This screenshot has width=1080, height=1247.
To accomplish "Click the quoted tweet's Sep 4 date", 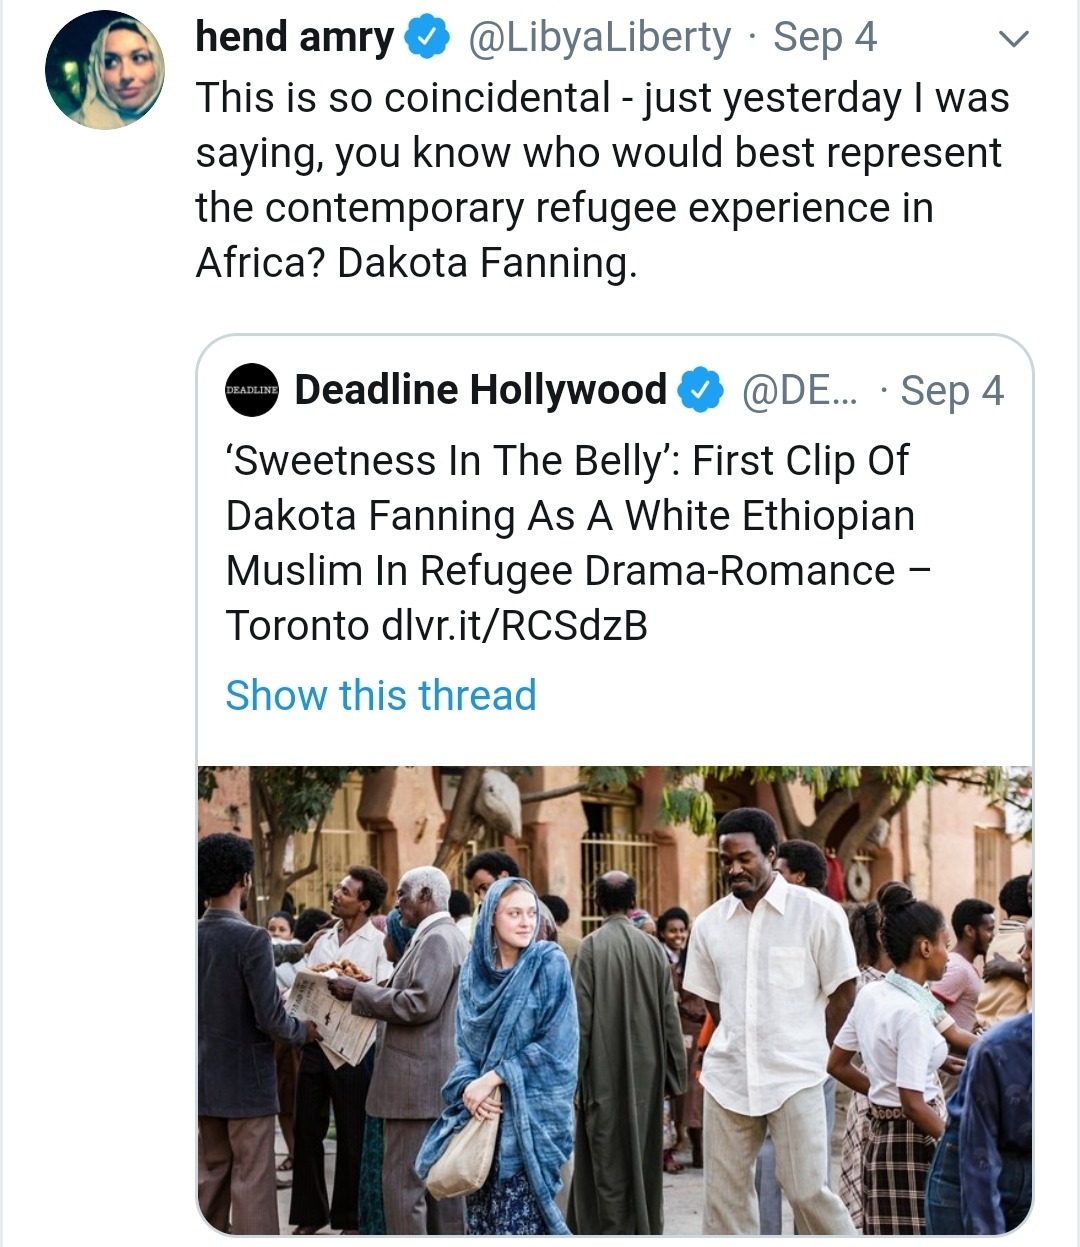I will (x=952, y=391).
